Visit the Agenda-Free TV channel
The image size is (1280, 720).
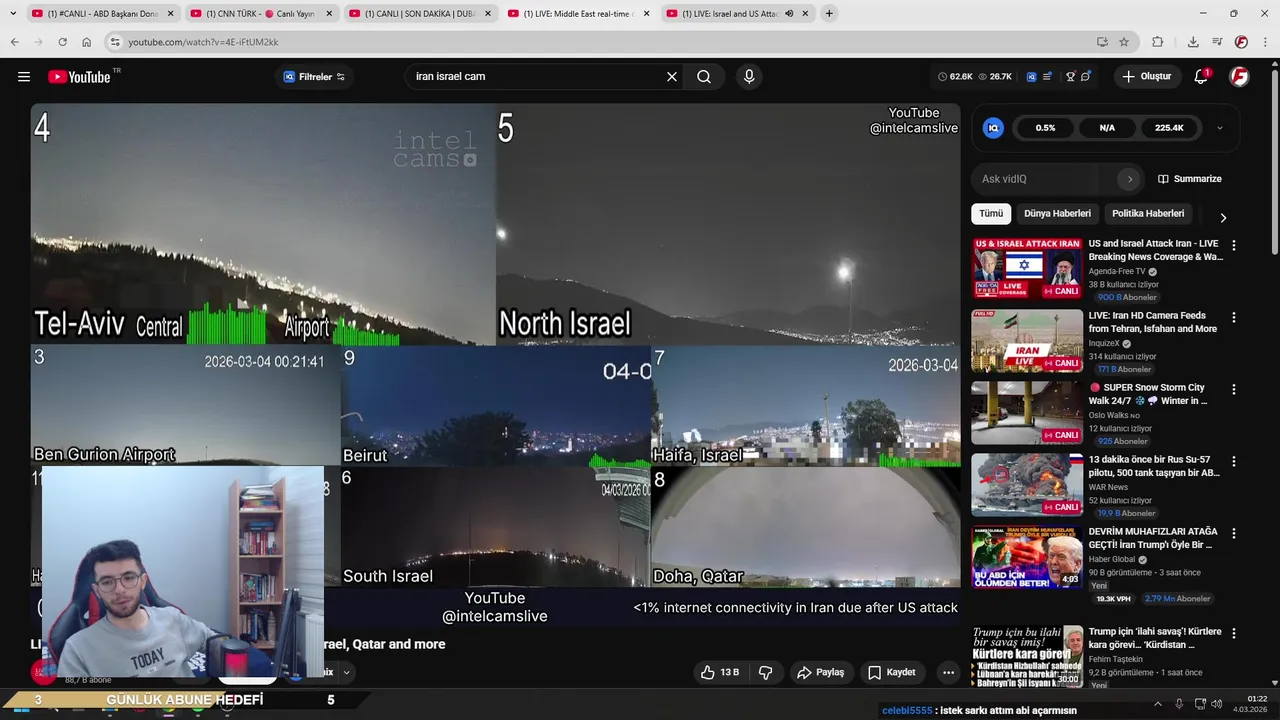[1116, 271]
